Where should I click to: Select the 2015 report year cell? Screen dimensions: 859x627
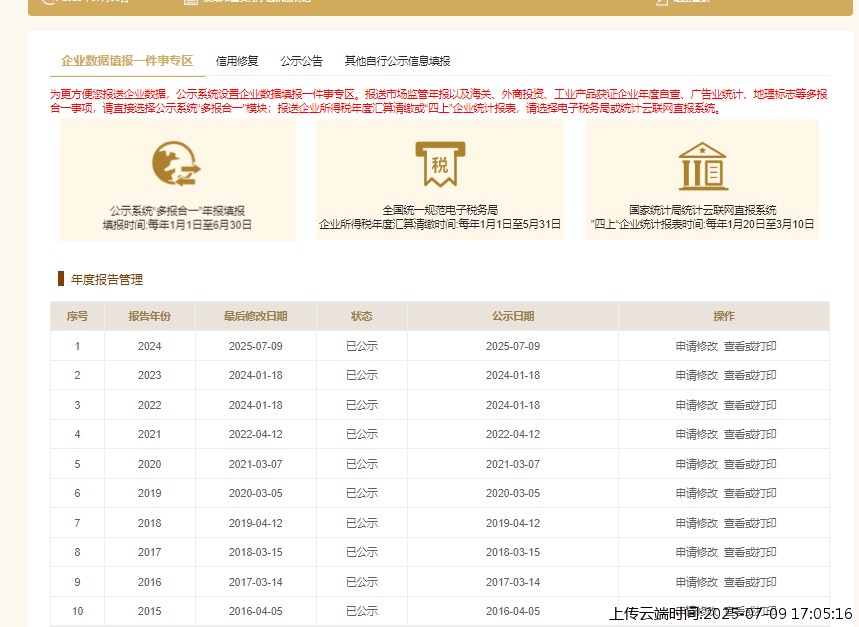(150, 611)
